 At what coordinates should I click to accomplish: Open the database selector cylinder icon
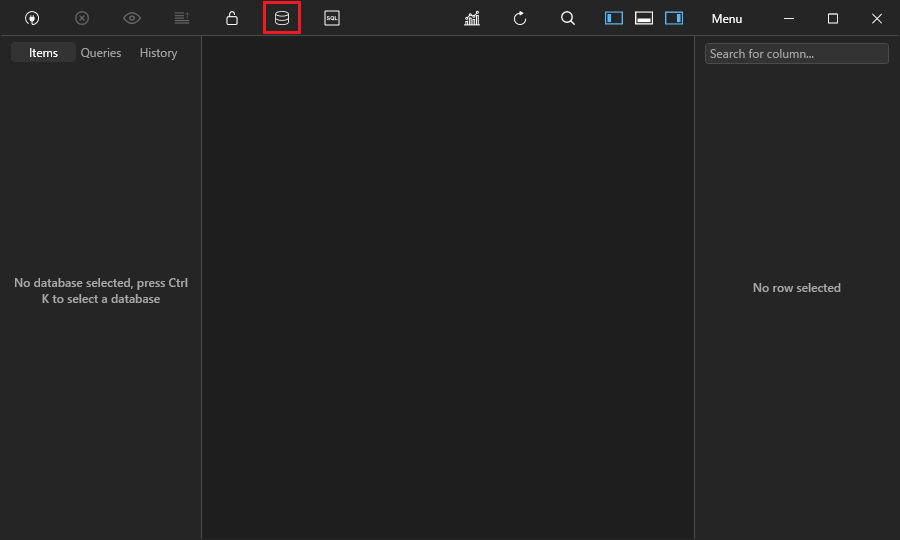[282, 18]
